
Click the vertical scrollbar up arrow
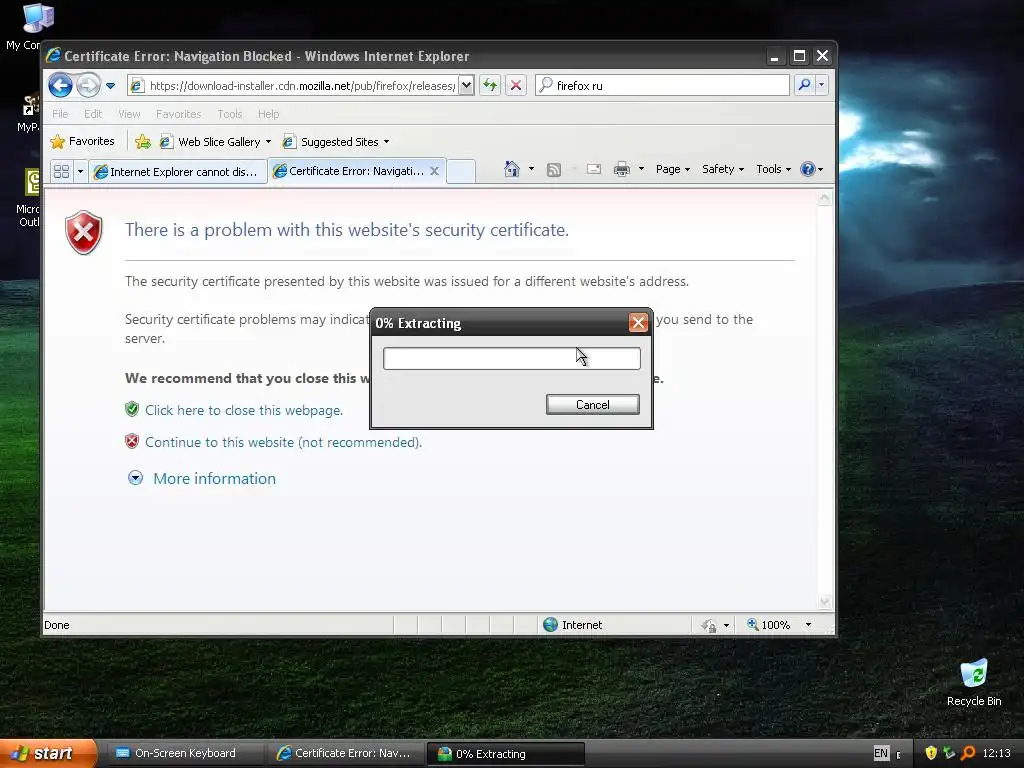tap(825, 198)
